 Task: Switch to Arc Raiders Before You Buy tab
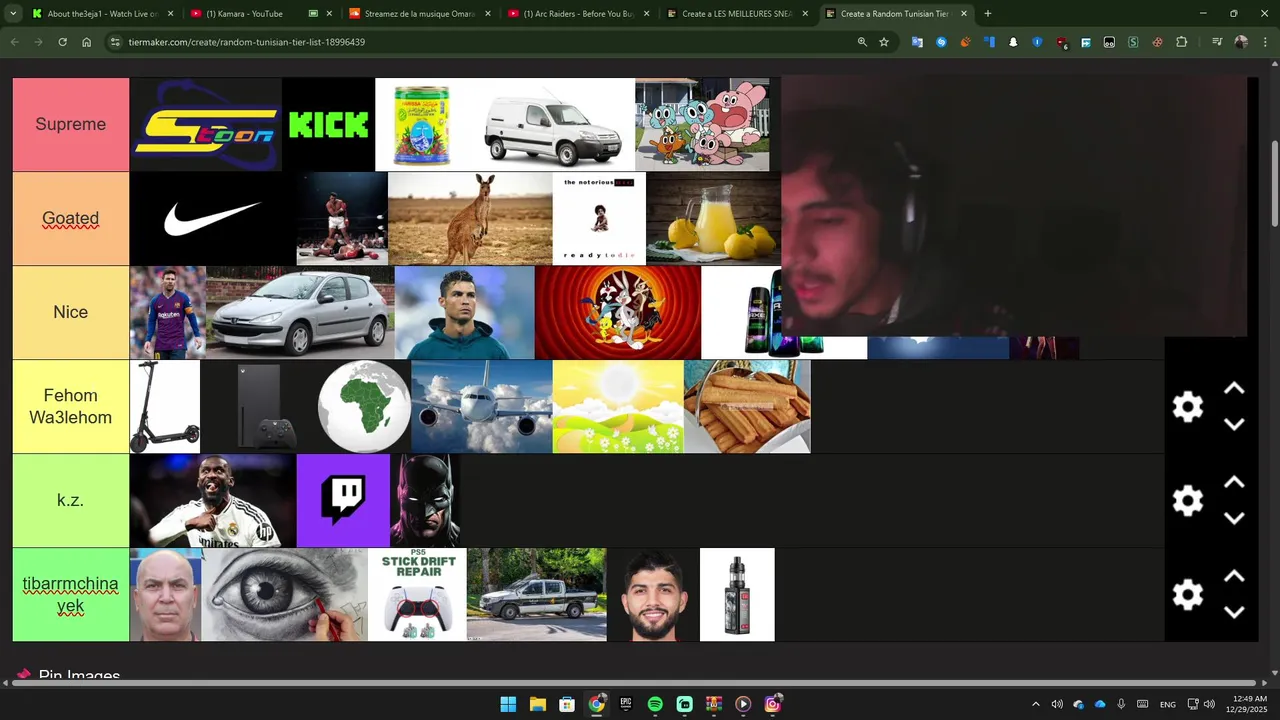579,14
